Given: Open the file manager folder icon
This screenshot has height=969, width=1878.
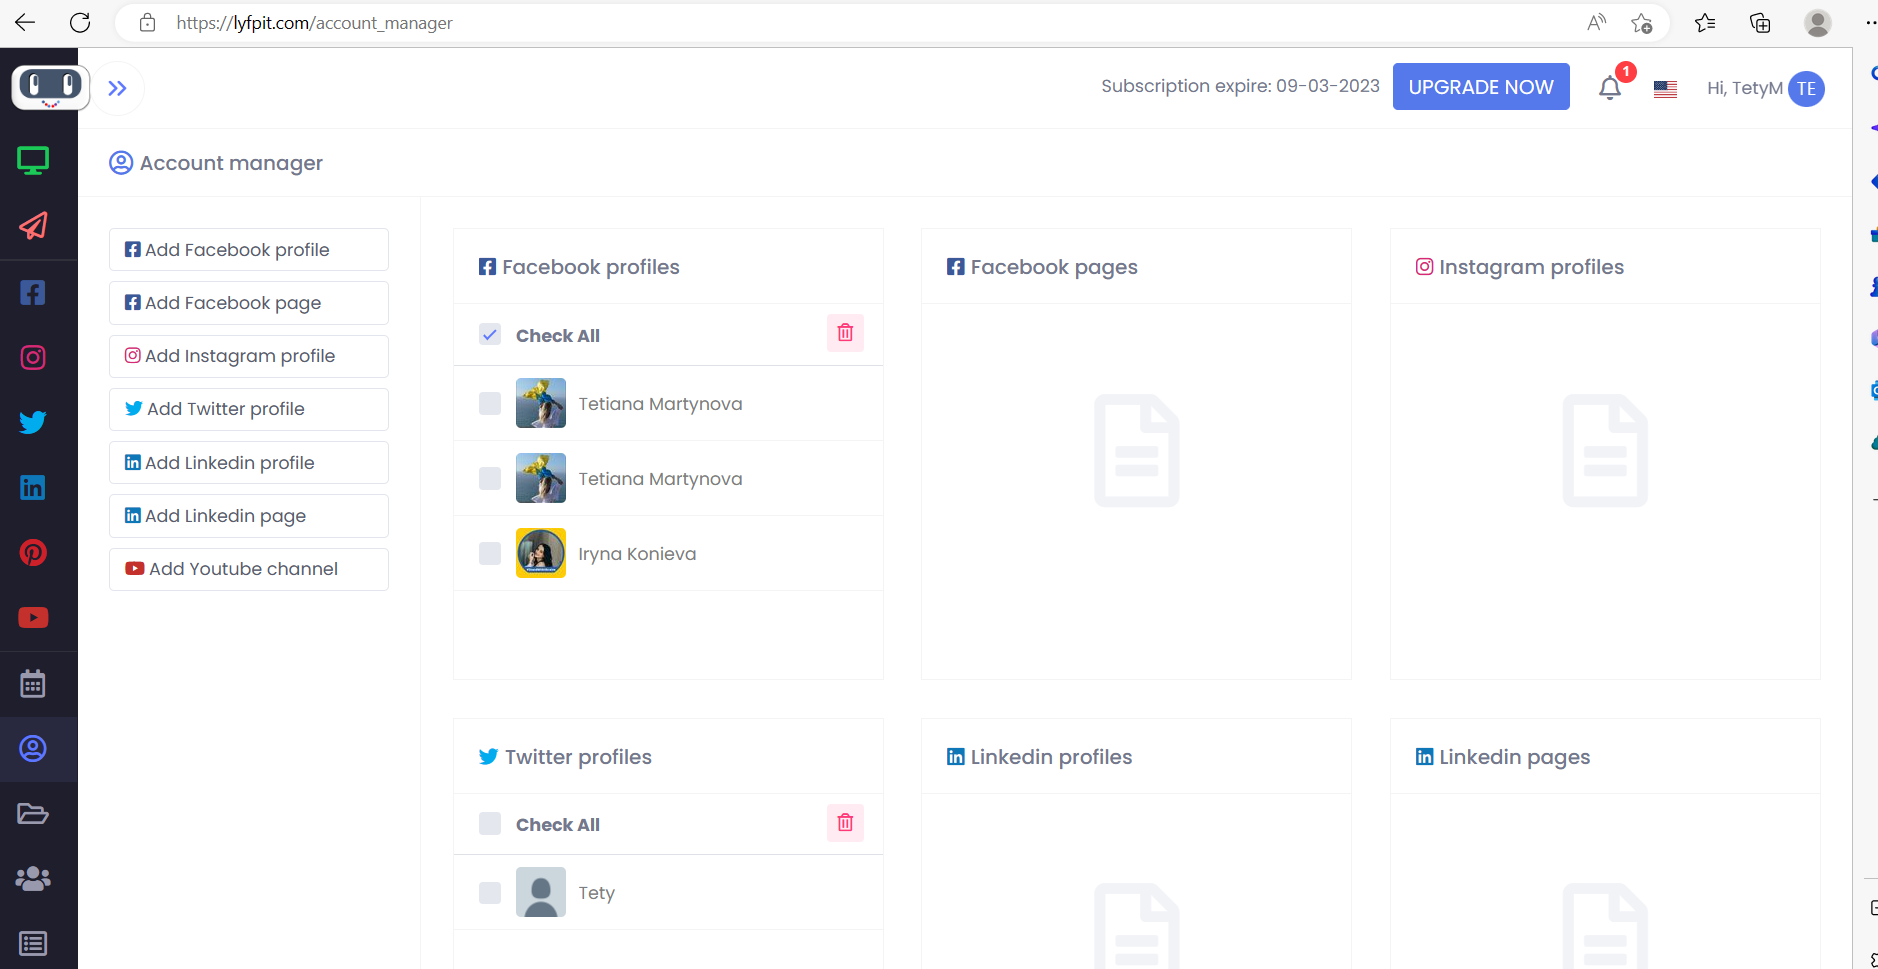Looking at the screenshot, I should click(33, 813).
